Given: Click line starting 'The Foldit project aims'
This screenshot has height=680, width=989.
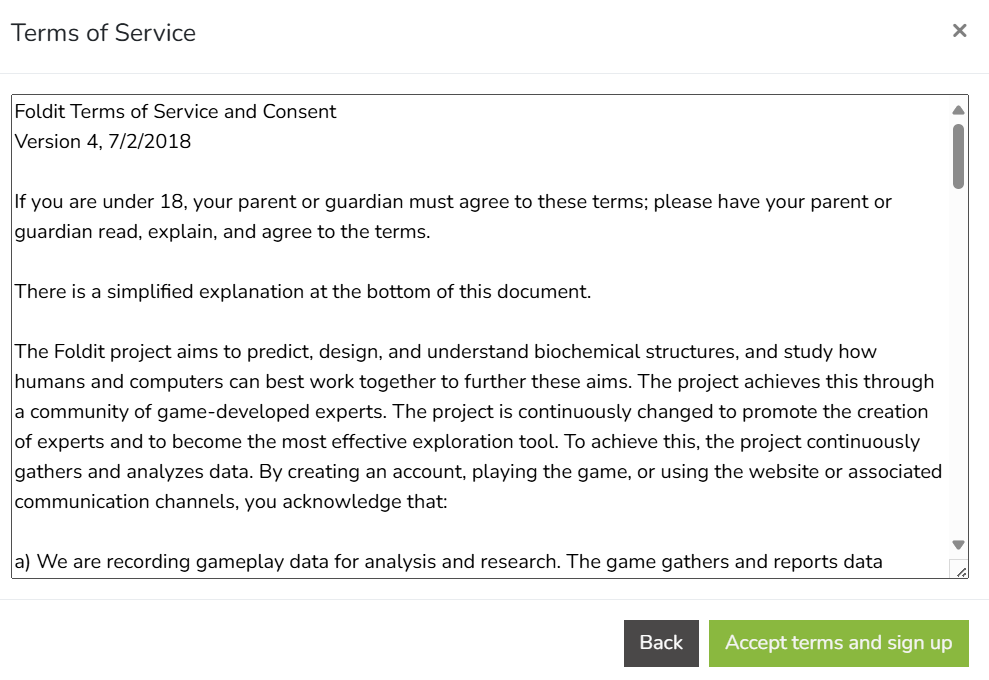Looking at the screenshot, I should 445,352.
